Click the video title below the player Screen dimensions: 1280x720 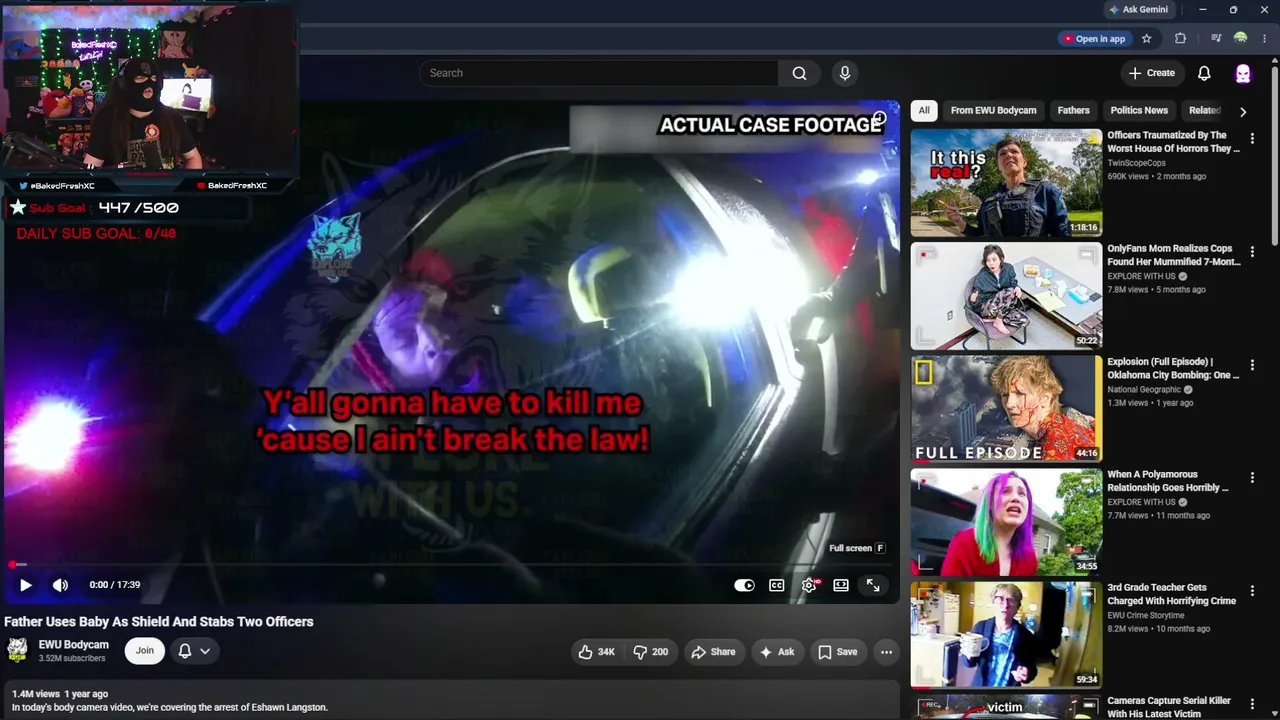pyautogui.click(x=159, y=622)
